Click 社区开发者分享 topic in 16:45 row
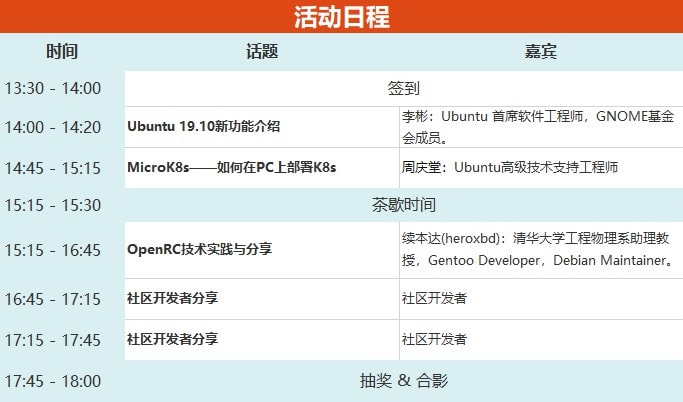This screenshot has height=402, width=683. coord(172,298)
